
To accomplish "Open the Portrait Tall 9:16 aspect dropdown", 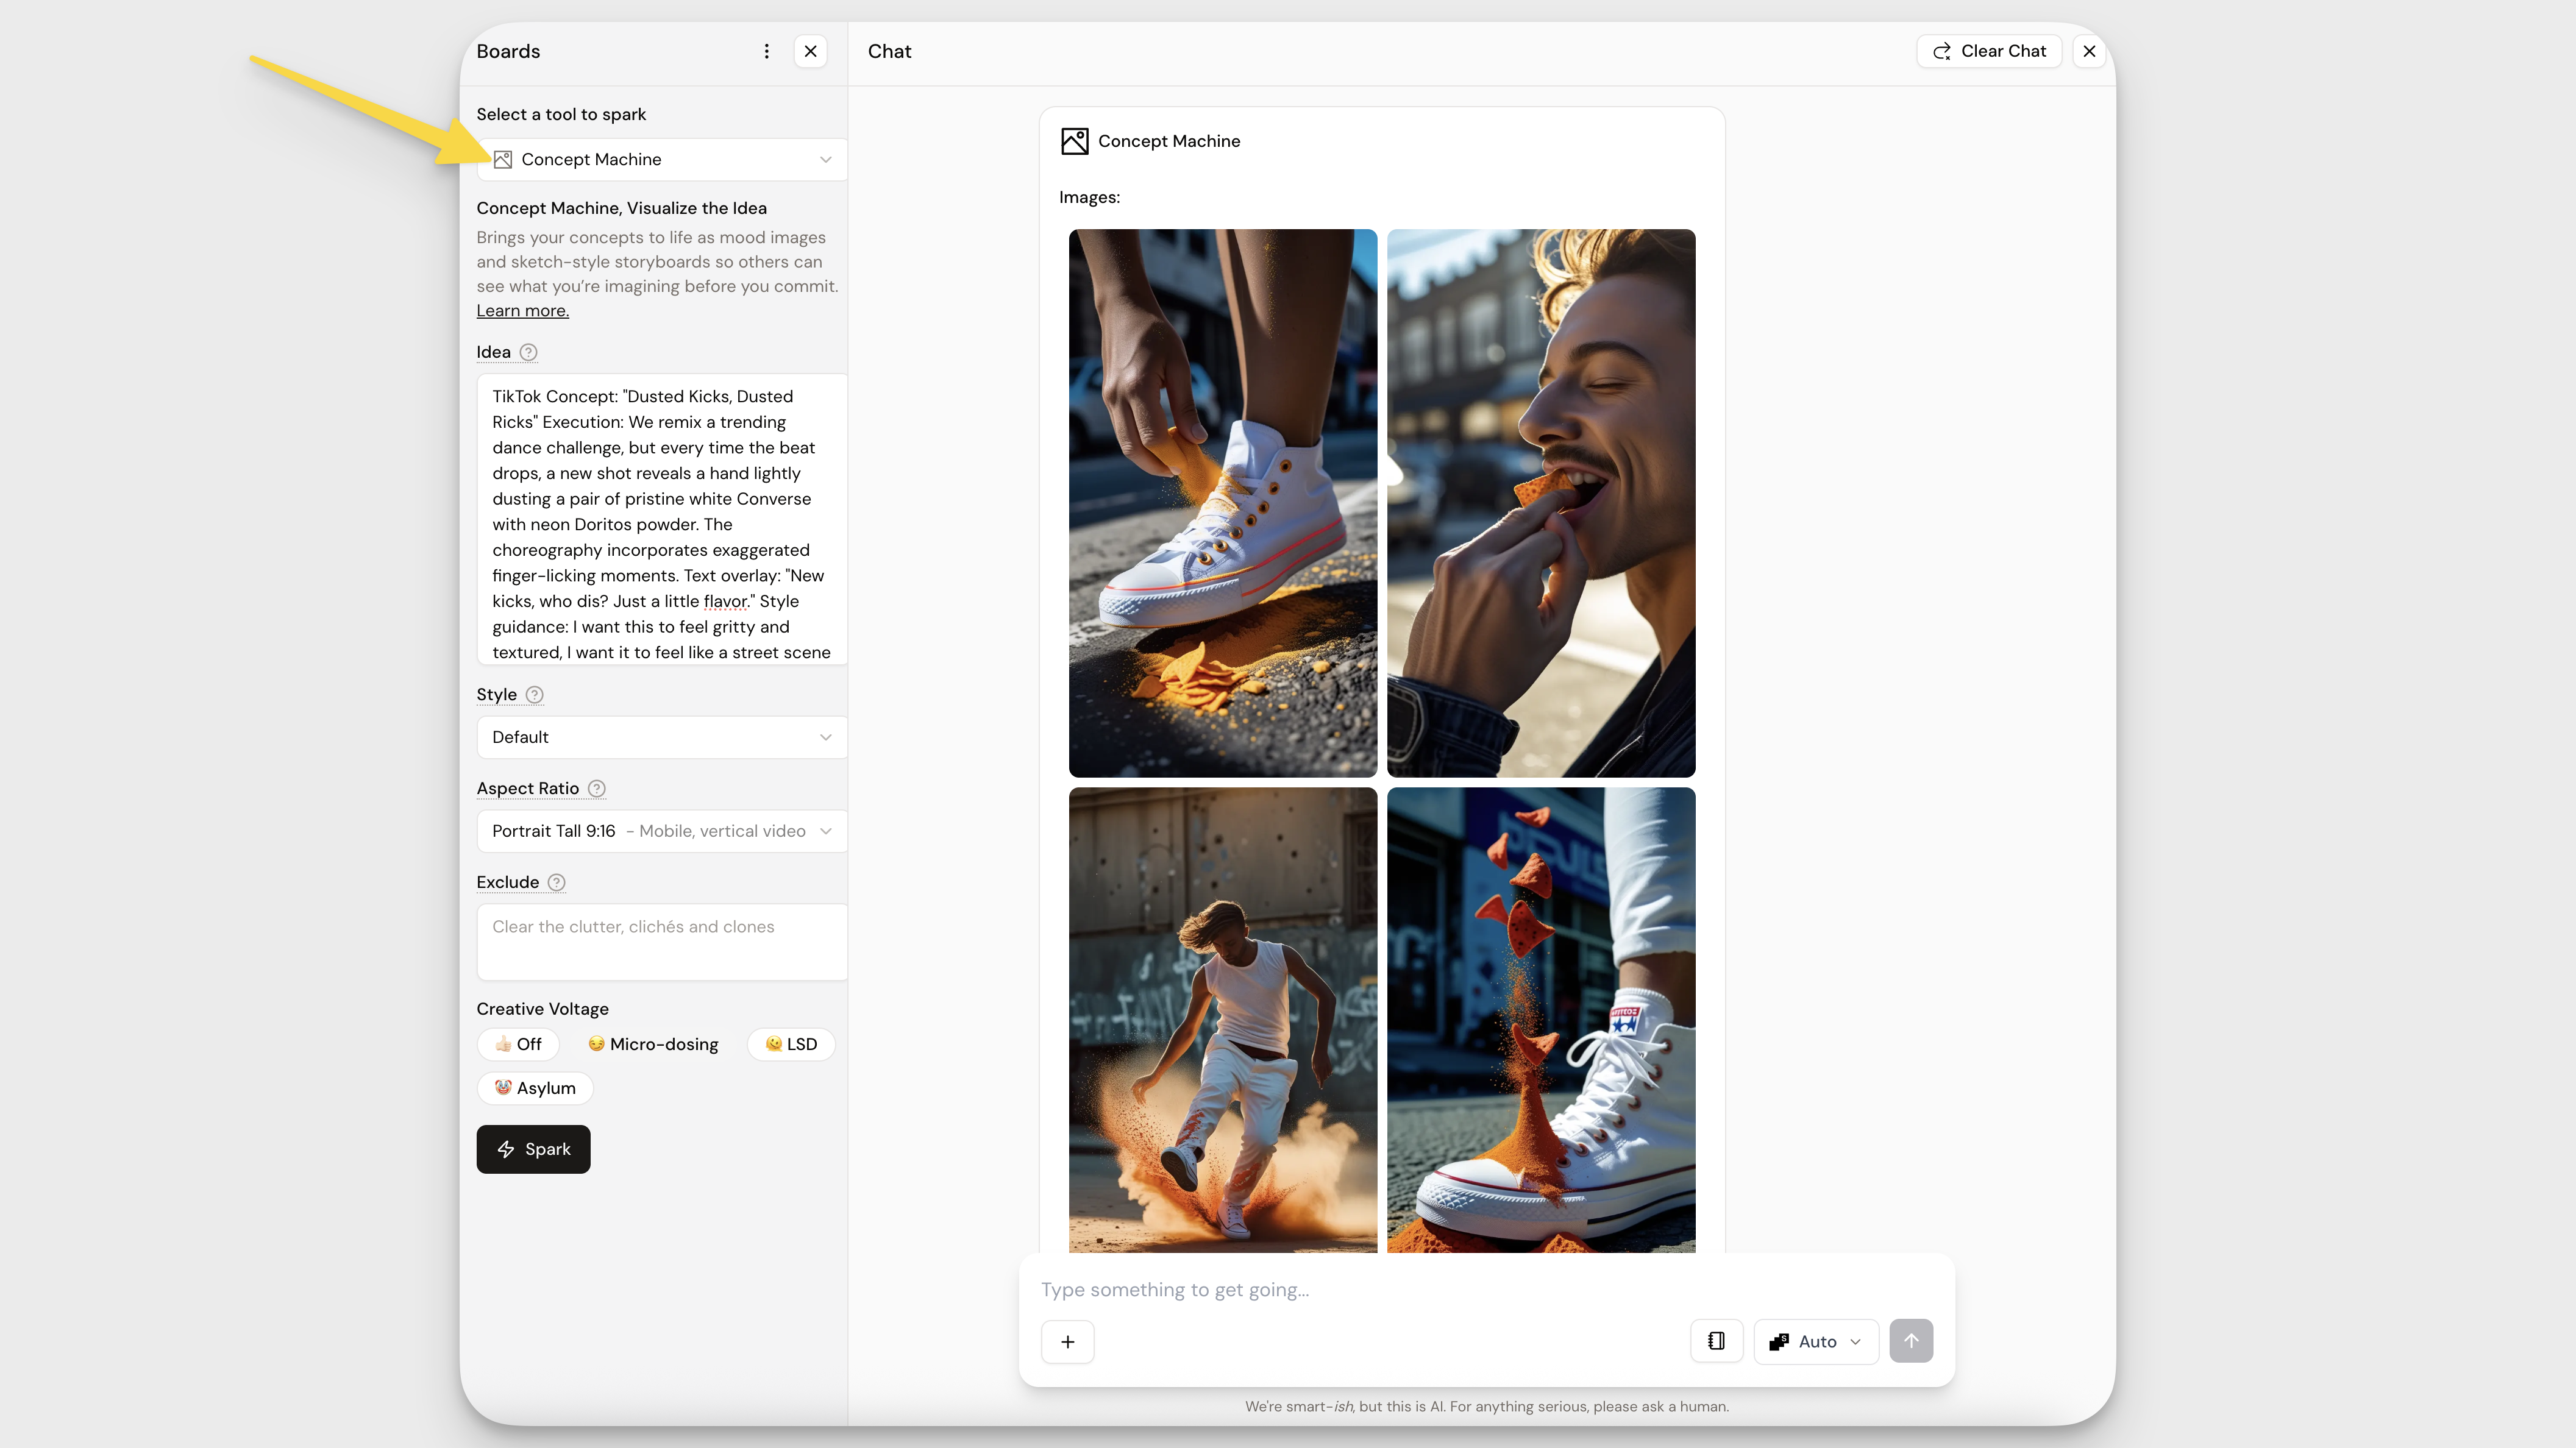I will 662,831.
